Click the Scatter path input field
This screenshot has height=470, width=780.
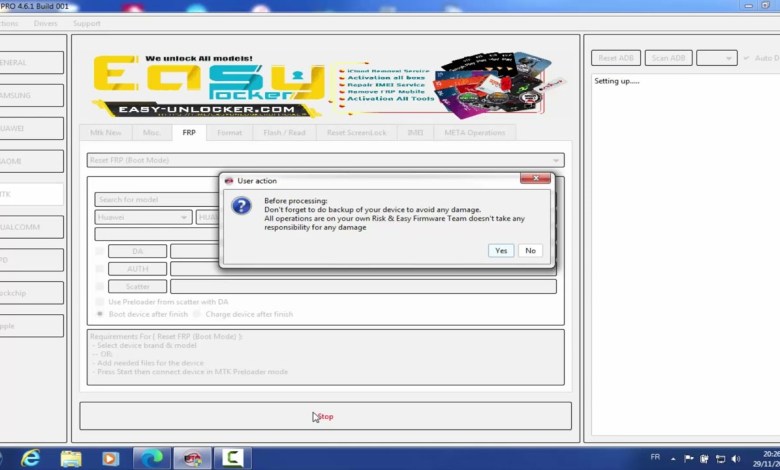click(363, 286)
